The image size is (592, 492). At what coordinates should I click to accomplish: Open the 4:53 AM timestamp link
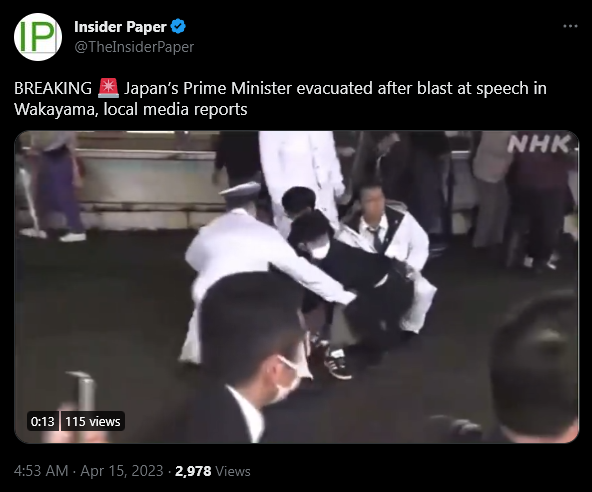click(41, 471)
